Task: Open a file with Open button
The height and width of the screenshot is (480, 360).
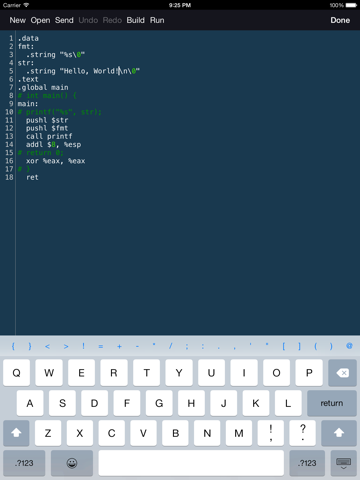Action: coord(40,20)
